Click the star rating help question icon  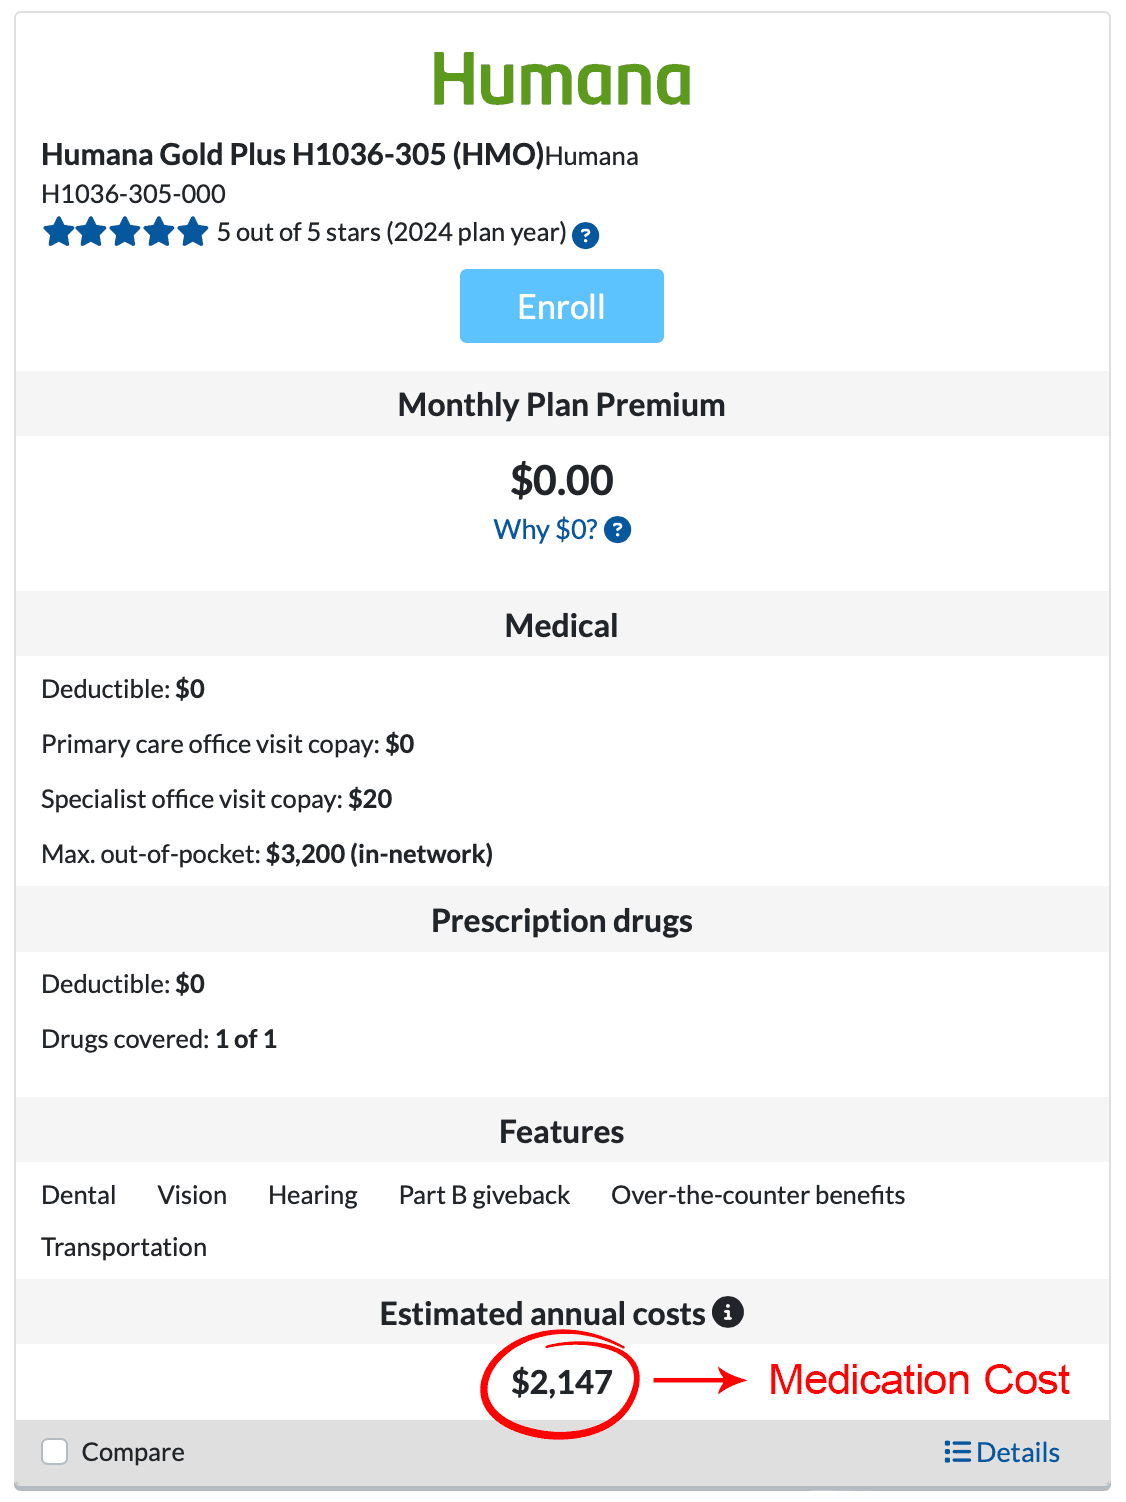[586, 236]
